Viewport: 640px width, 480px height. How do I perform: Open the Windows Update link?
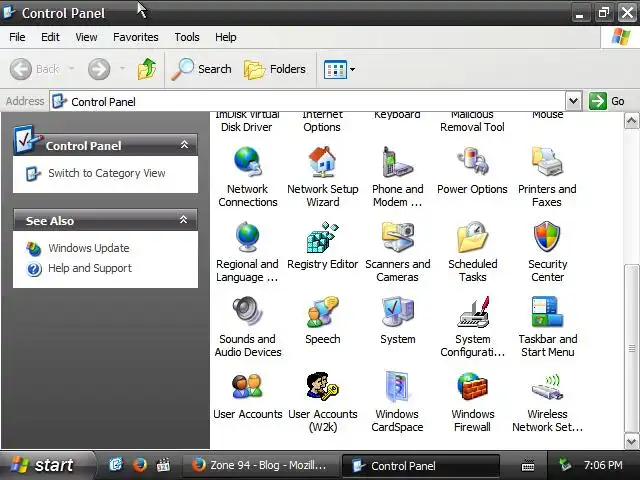[89, 248]
